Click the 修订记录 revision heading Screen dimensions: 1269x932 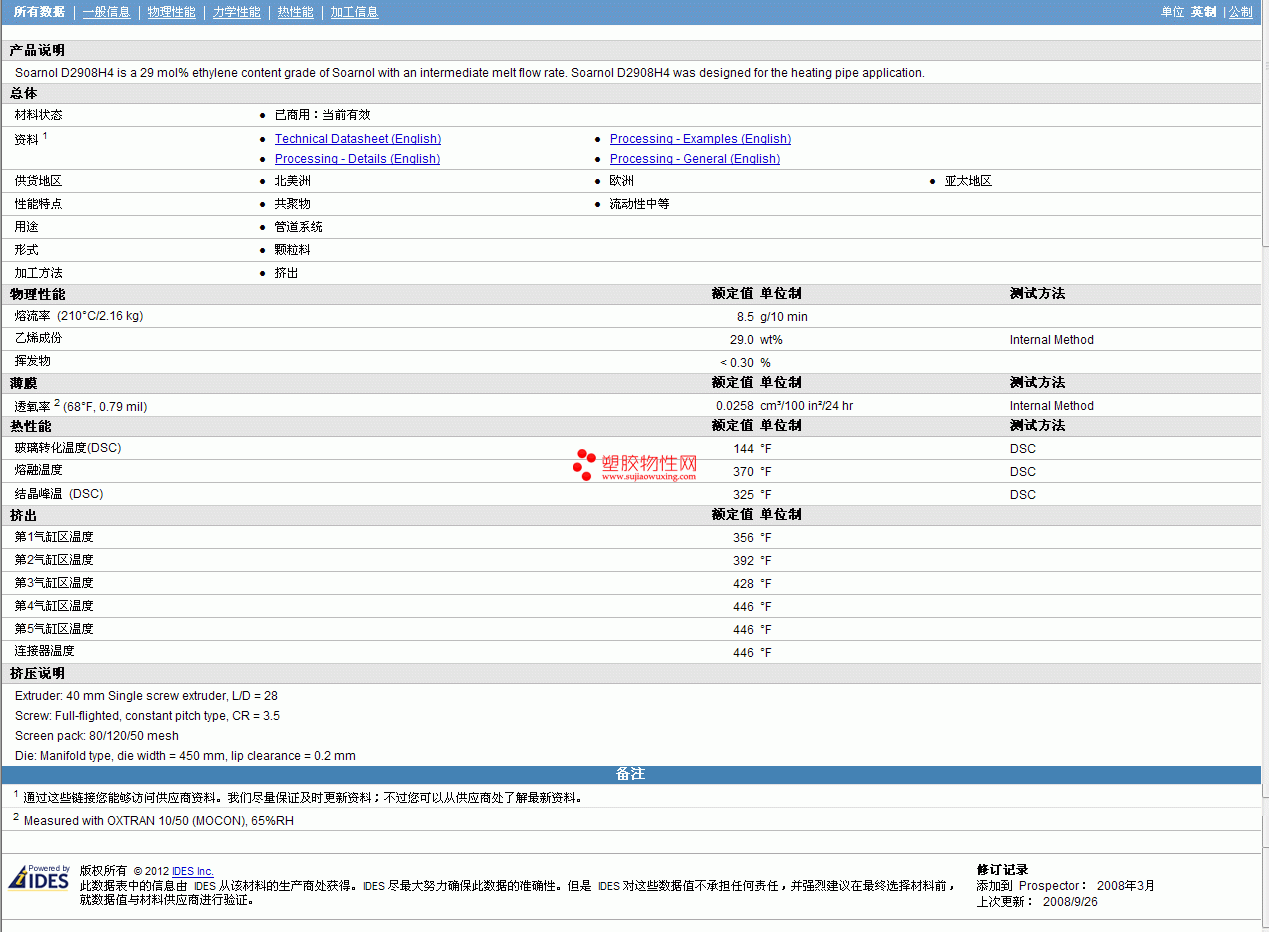click(x=1002, y=870)
